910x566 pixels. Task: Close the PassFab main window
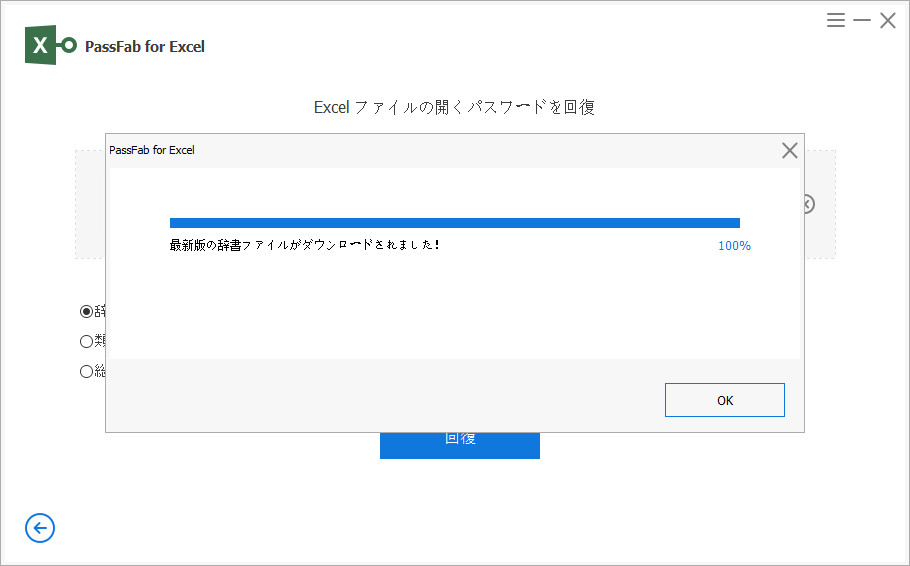pos(888,20)
